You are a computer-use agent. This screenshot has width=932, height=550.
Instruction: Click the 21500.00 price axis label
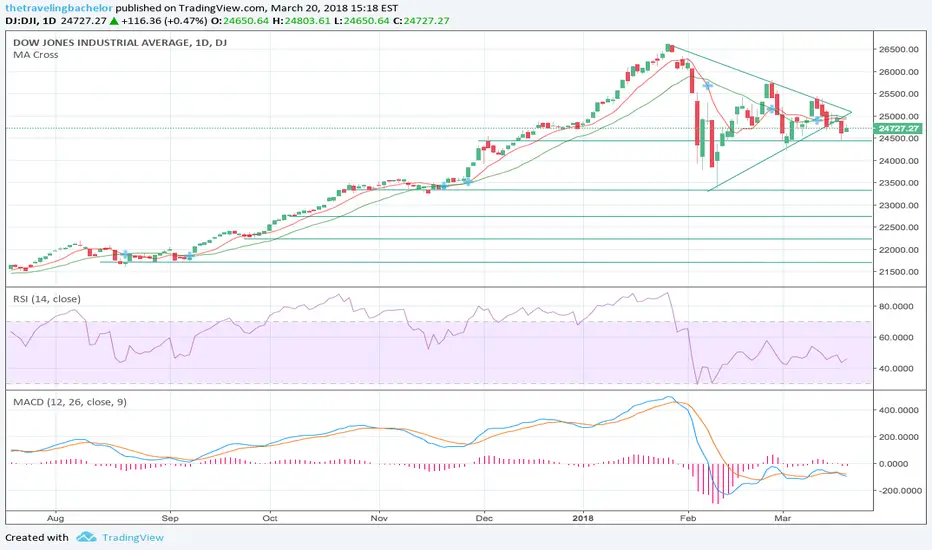[x=899, y=272]
